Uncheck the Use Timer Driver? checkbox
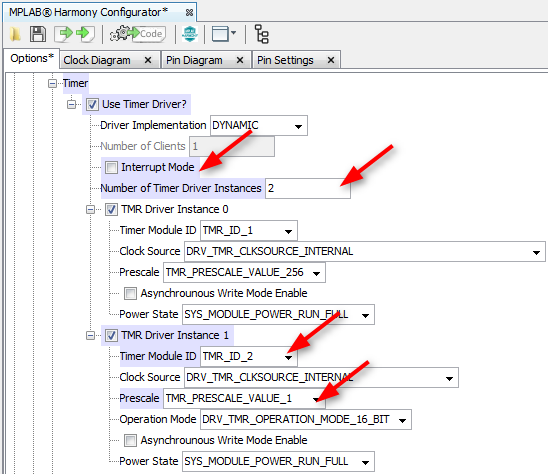 pos(92,105)
